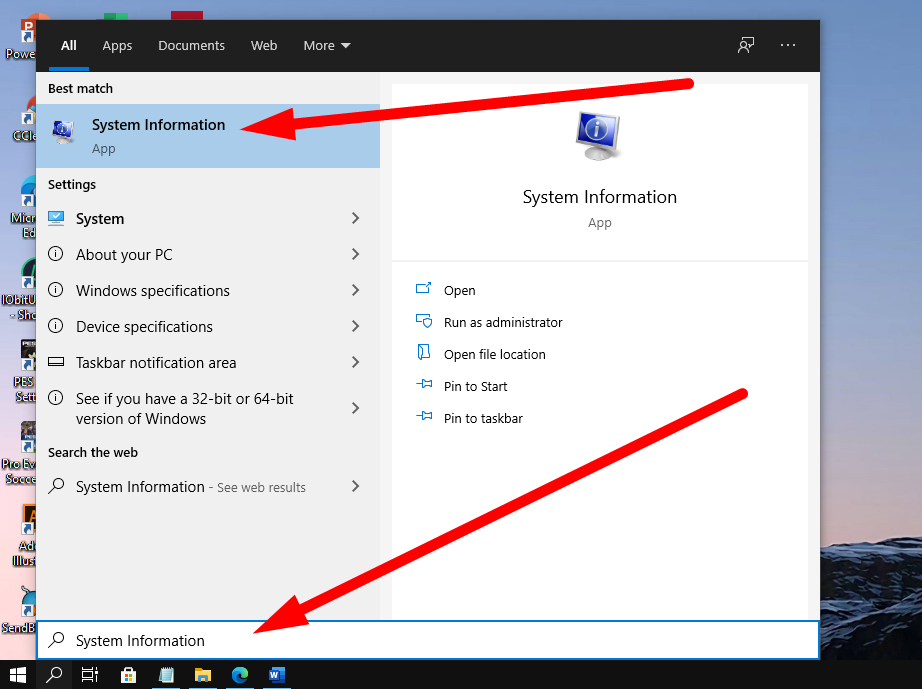Choose Open for System Information

(x=459, y=290)
